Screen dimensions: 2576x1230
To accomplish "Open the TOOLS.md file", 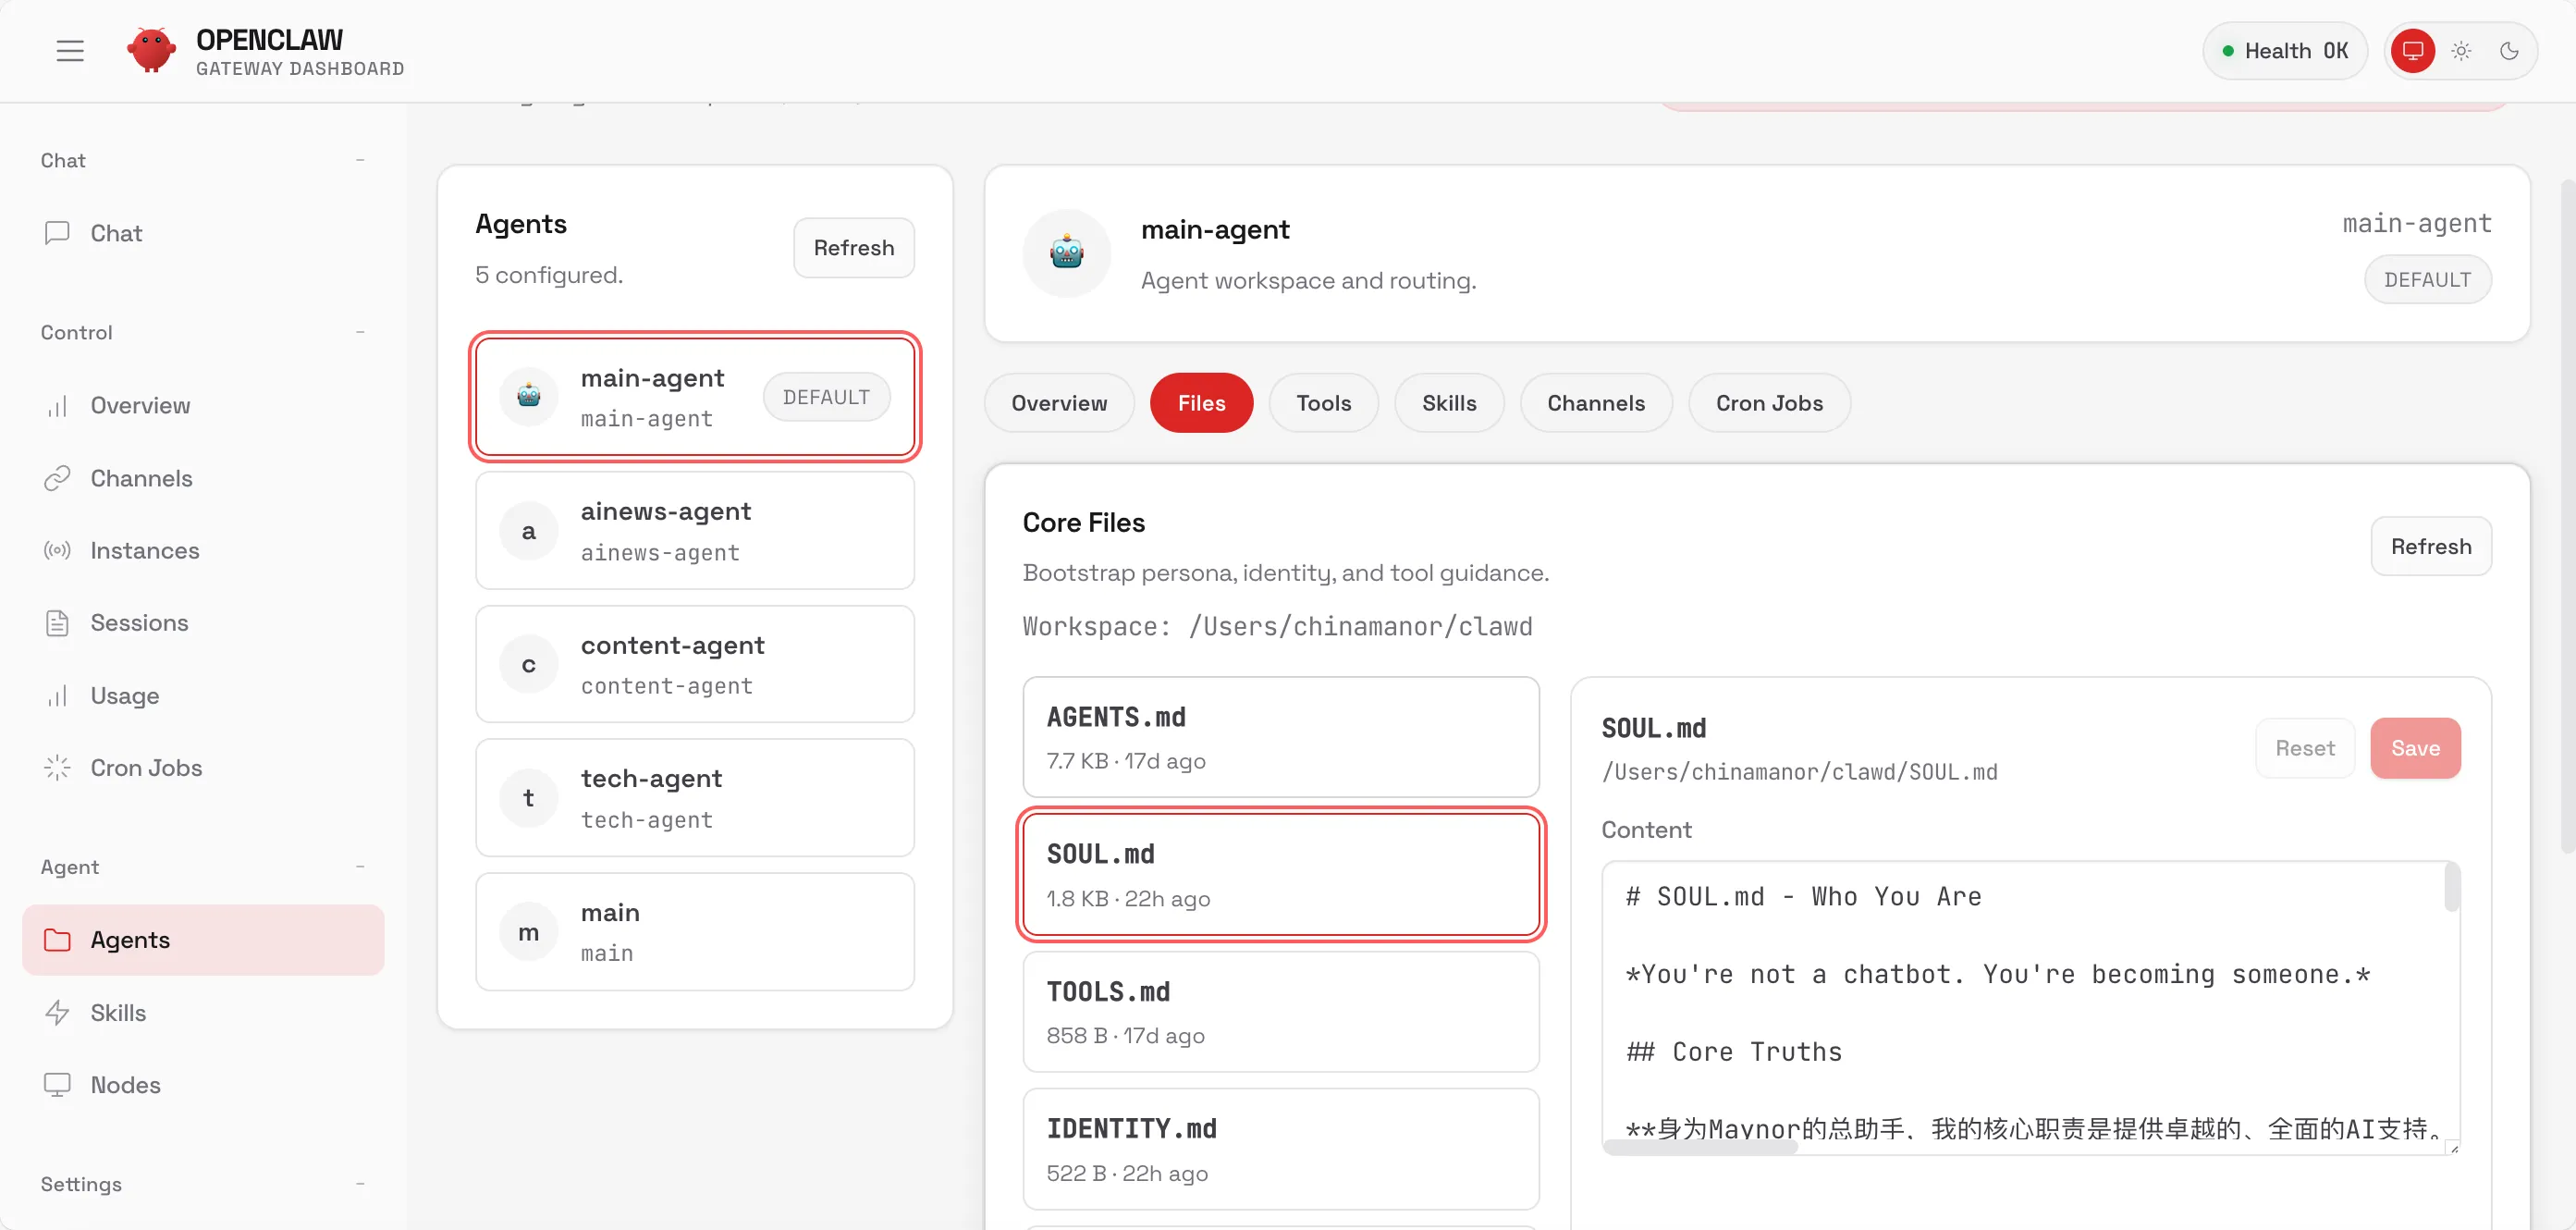I will tap(1281, 1012).
